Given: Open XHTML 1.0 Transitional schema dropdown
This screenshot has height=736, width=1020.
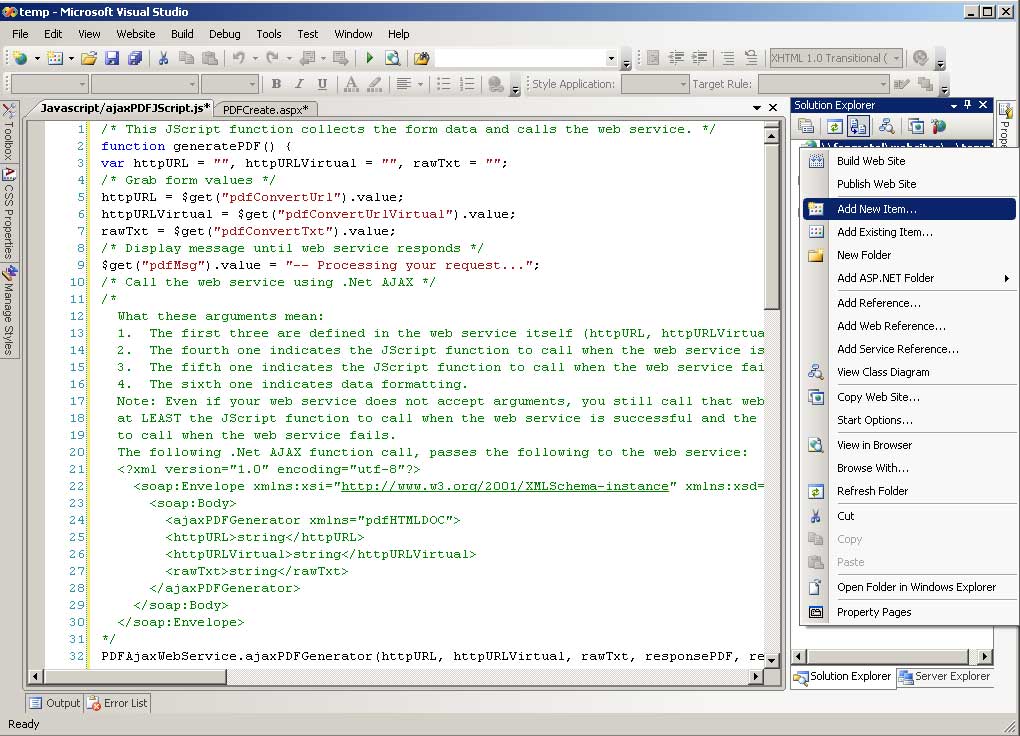Looking at the screenshot, I should [896, 58].
